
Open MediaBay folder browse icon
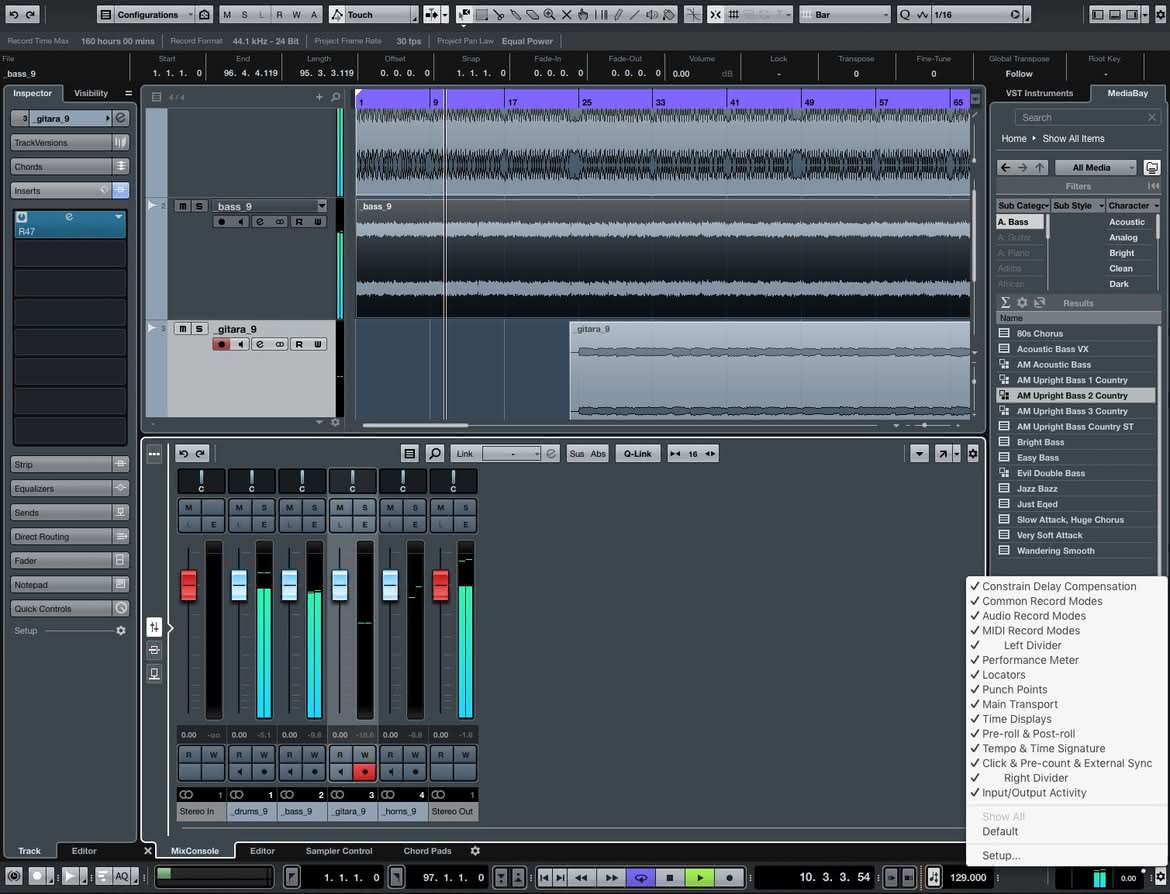[1152, 167]
